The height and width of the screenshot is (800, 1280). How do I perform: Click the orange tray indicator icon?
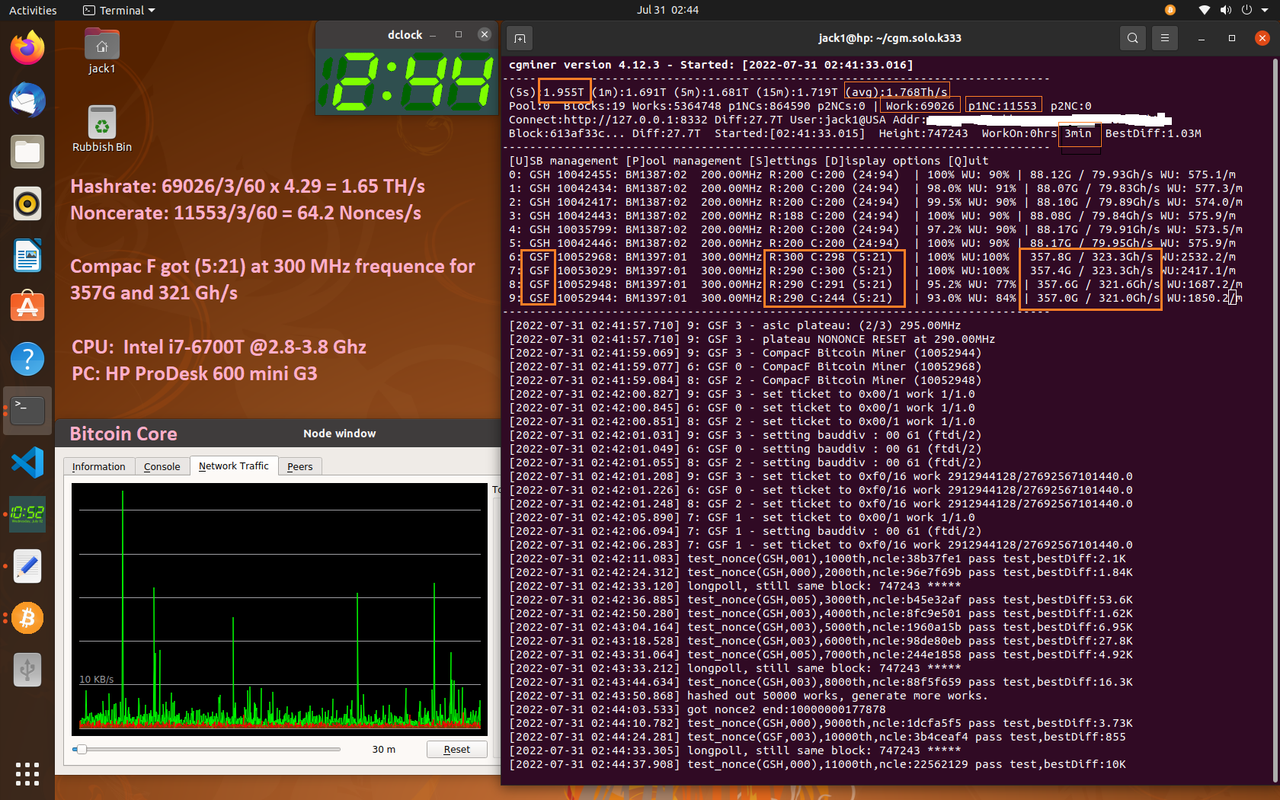tap(1171, 10)
